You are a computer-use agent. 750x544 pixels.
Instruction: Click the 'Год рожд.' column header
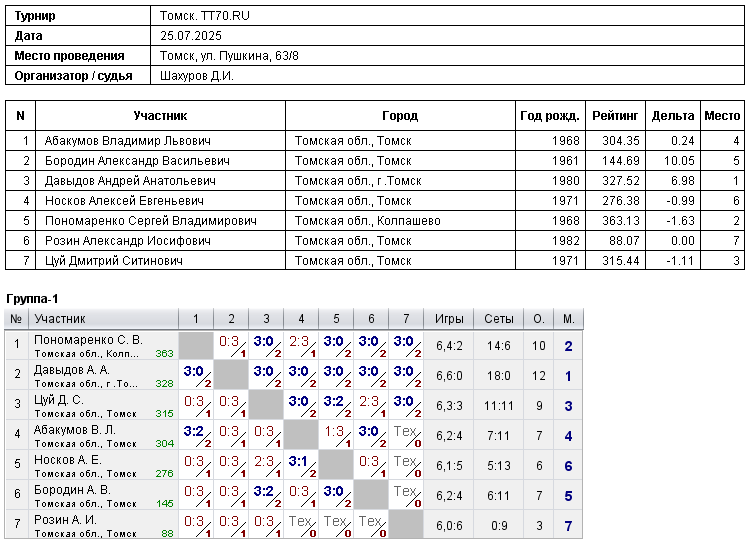pos(550,116)
